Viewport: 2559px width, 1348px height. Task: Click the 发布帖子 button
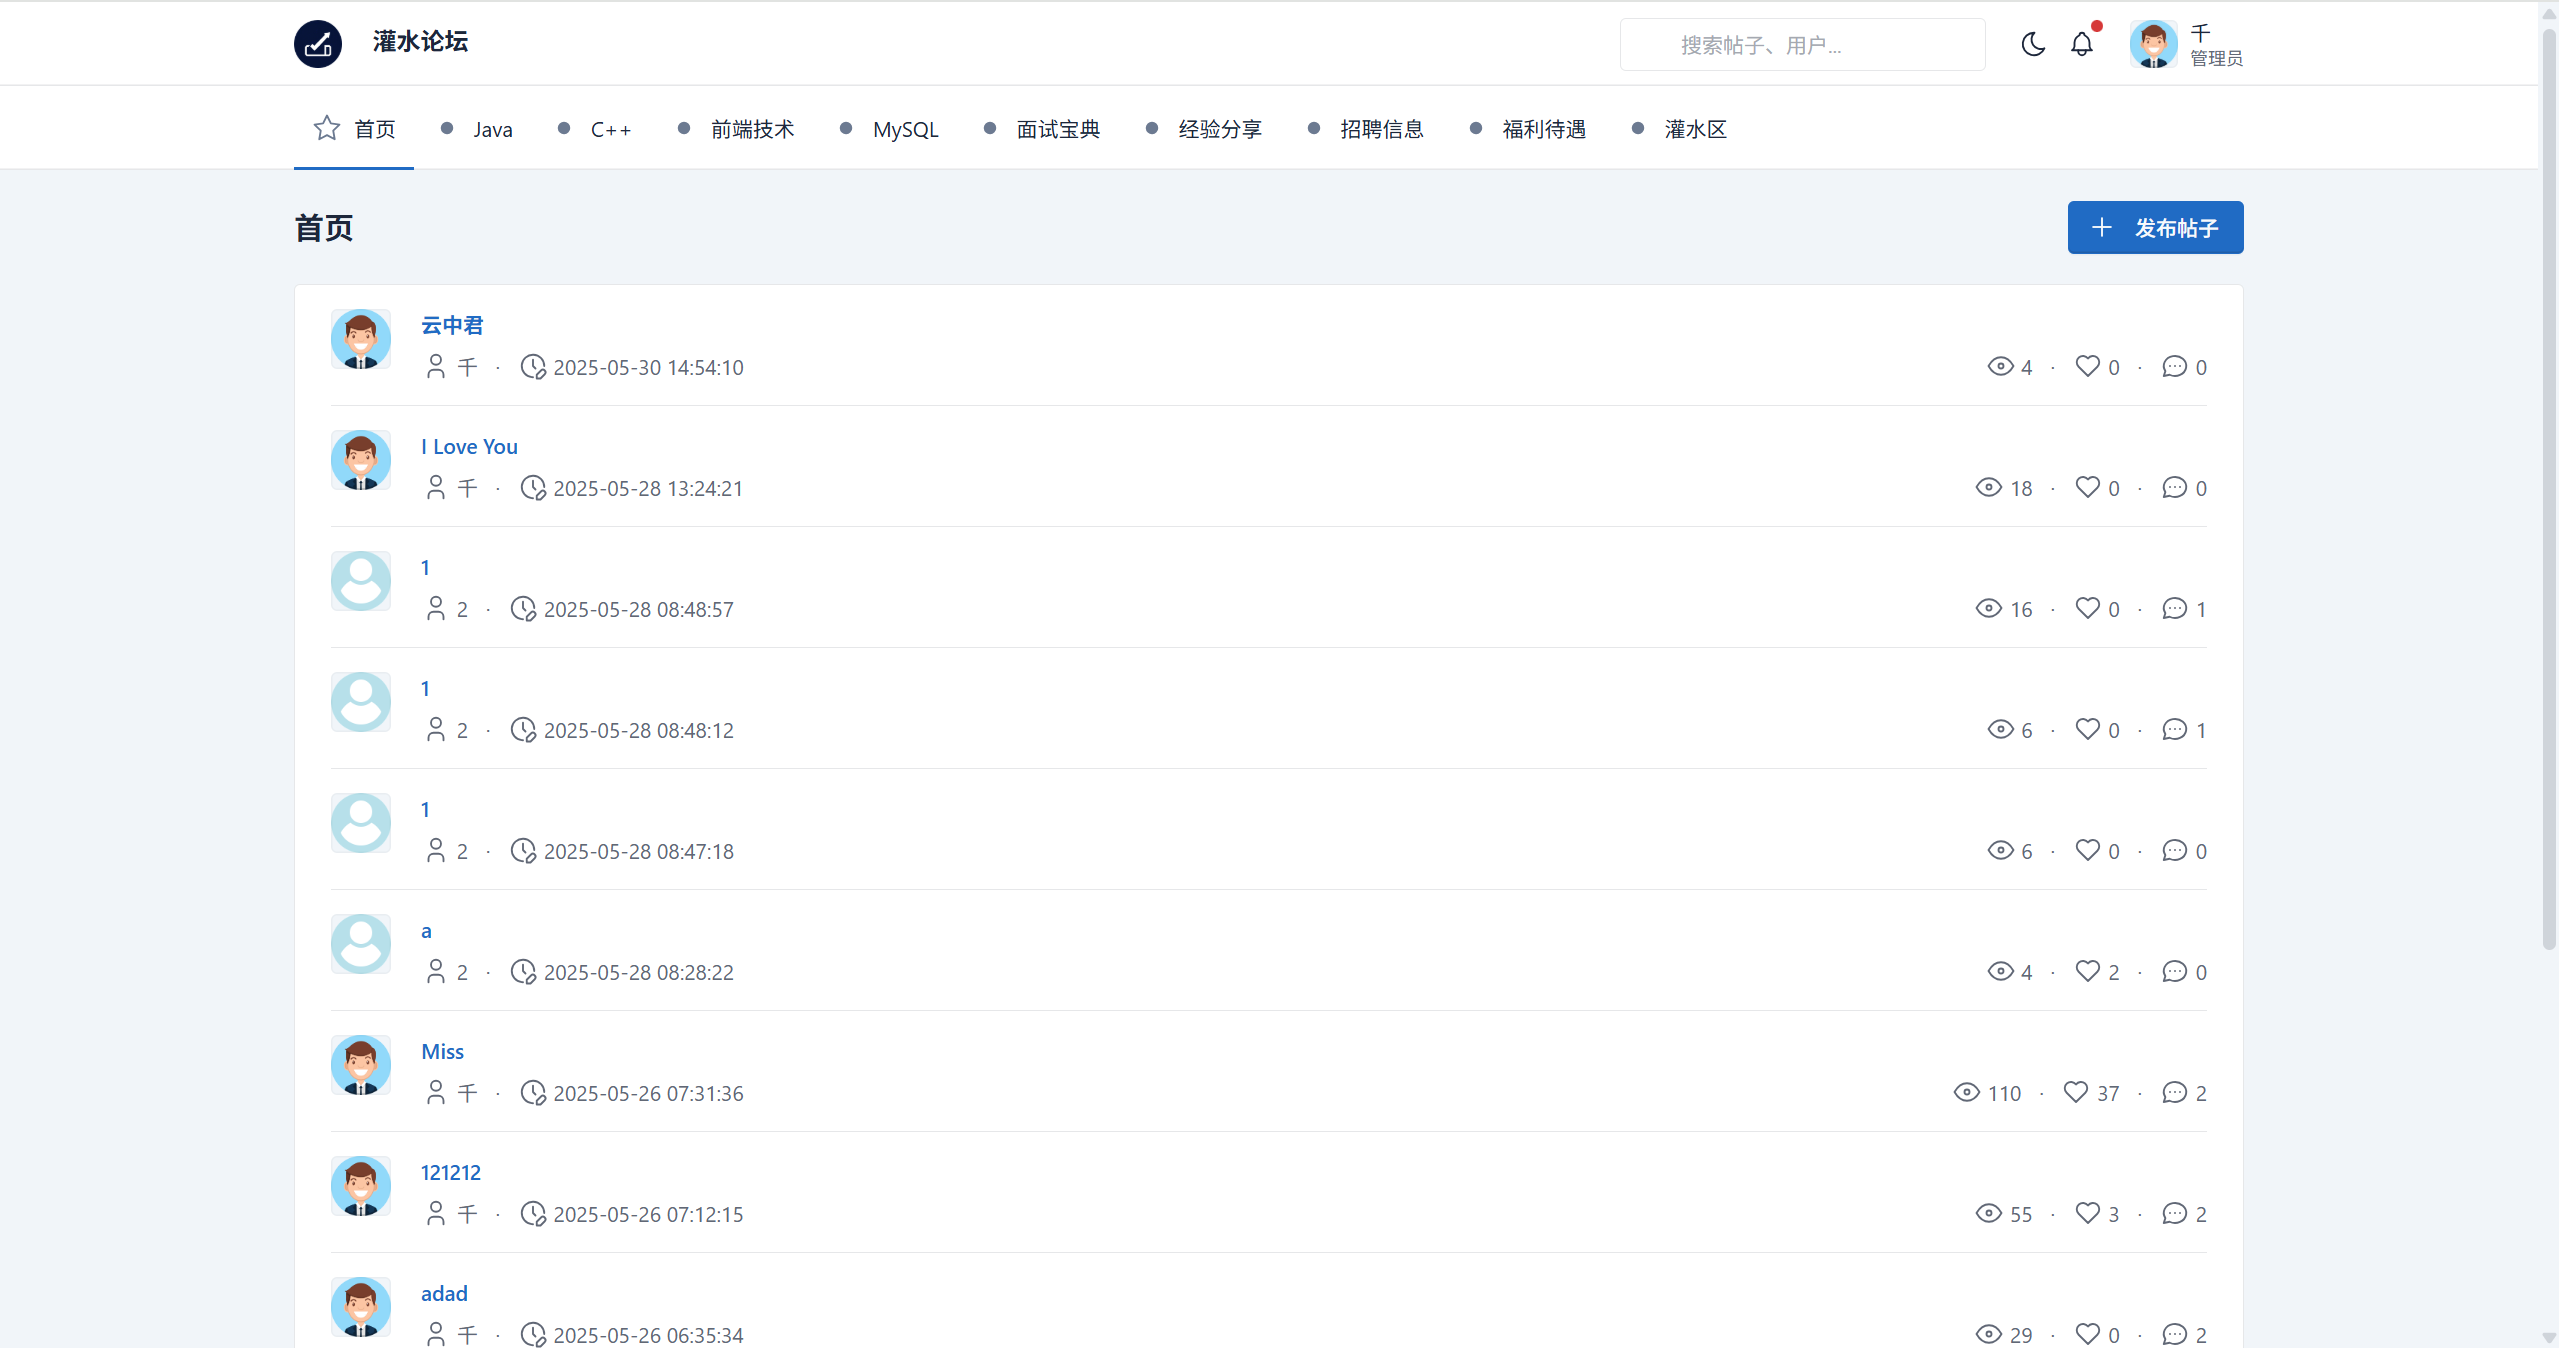coord(2155,227)
